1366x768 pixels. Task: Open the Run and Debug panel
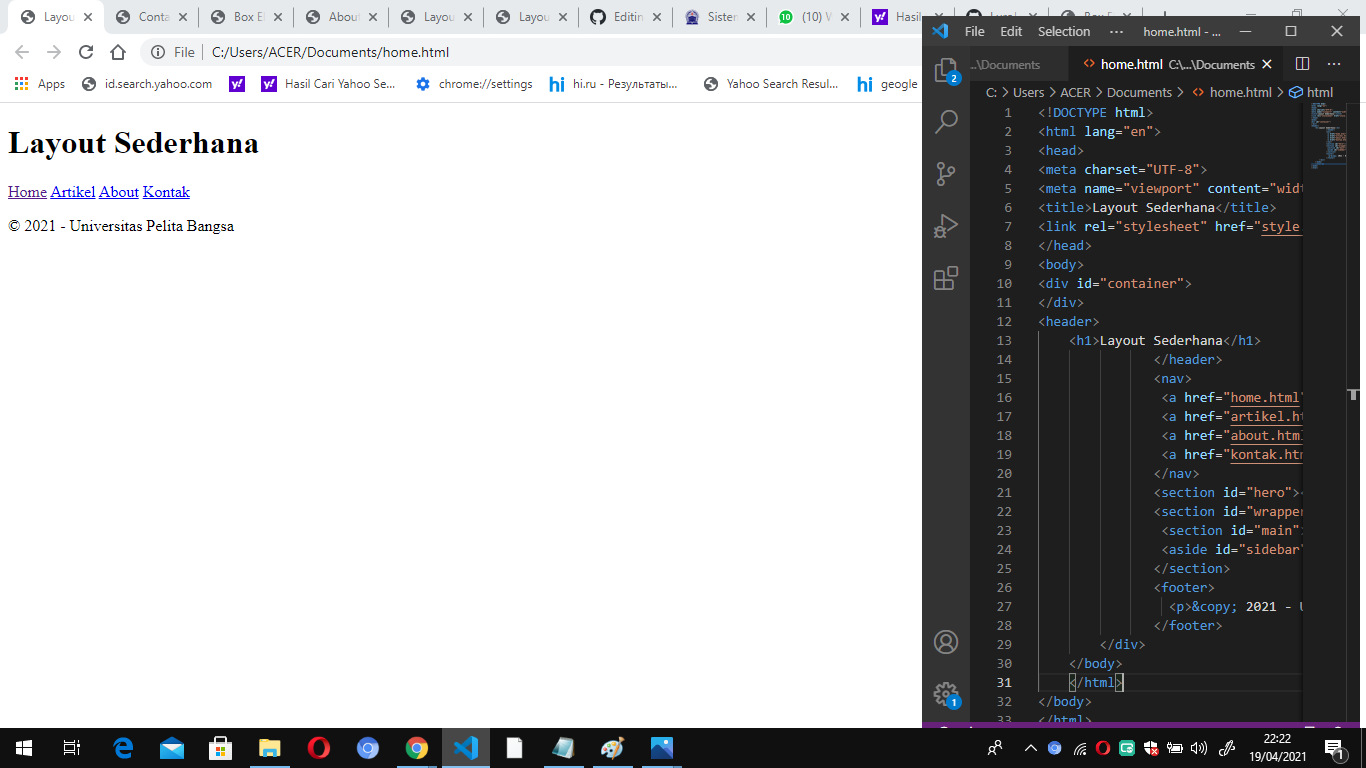click(x=946, y=226)
